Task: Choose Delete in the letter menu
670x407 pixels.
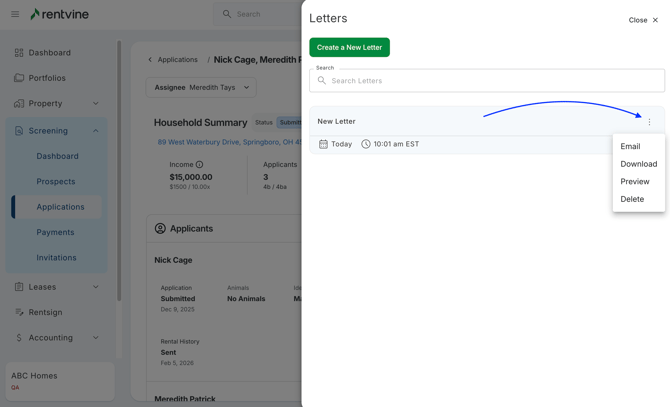Action: pos(632,199)
